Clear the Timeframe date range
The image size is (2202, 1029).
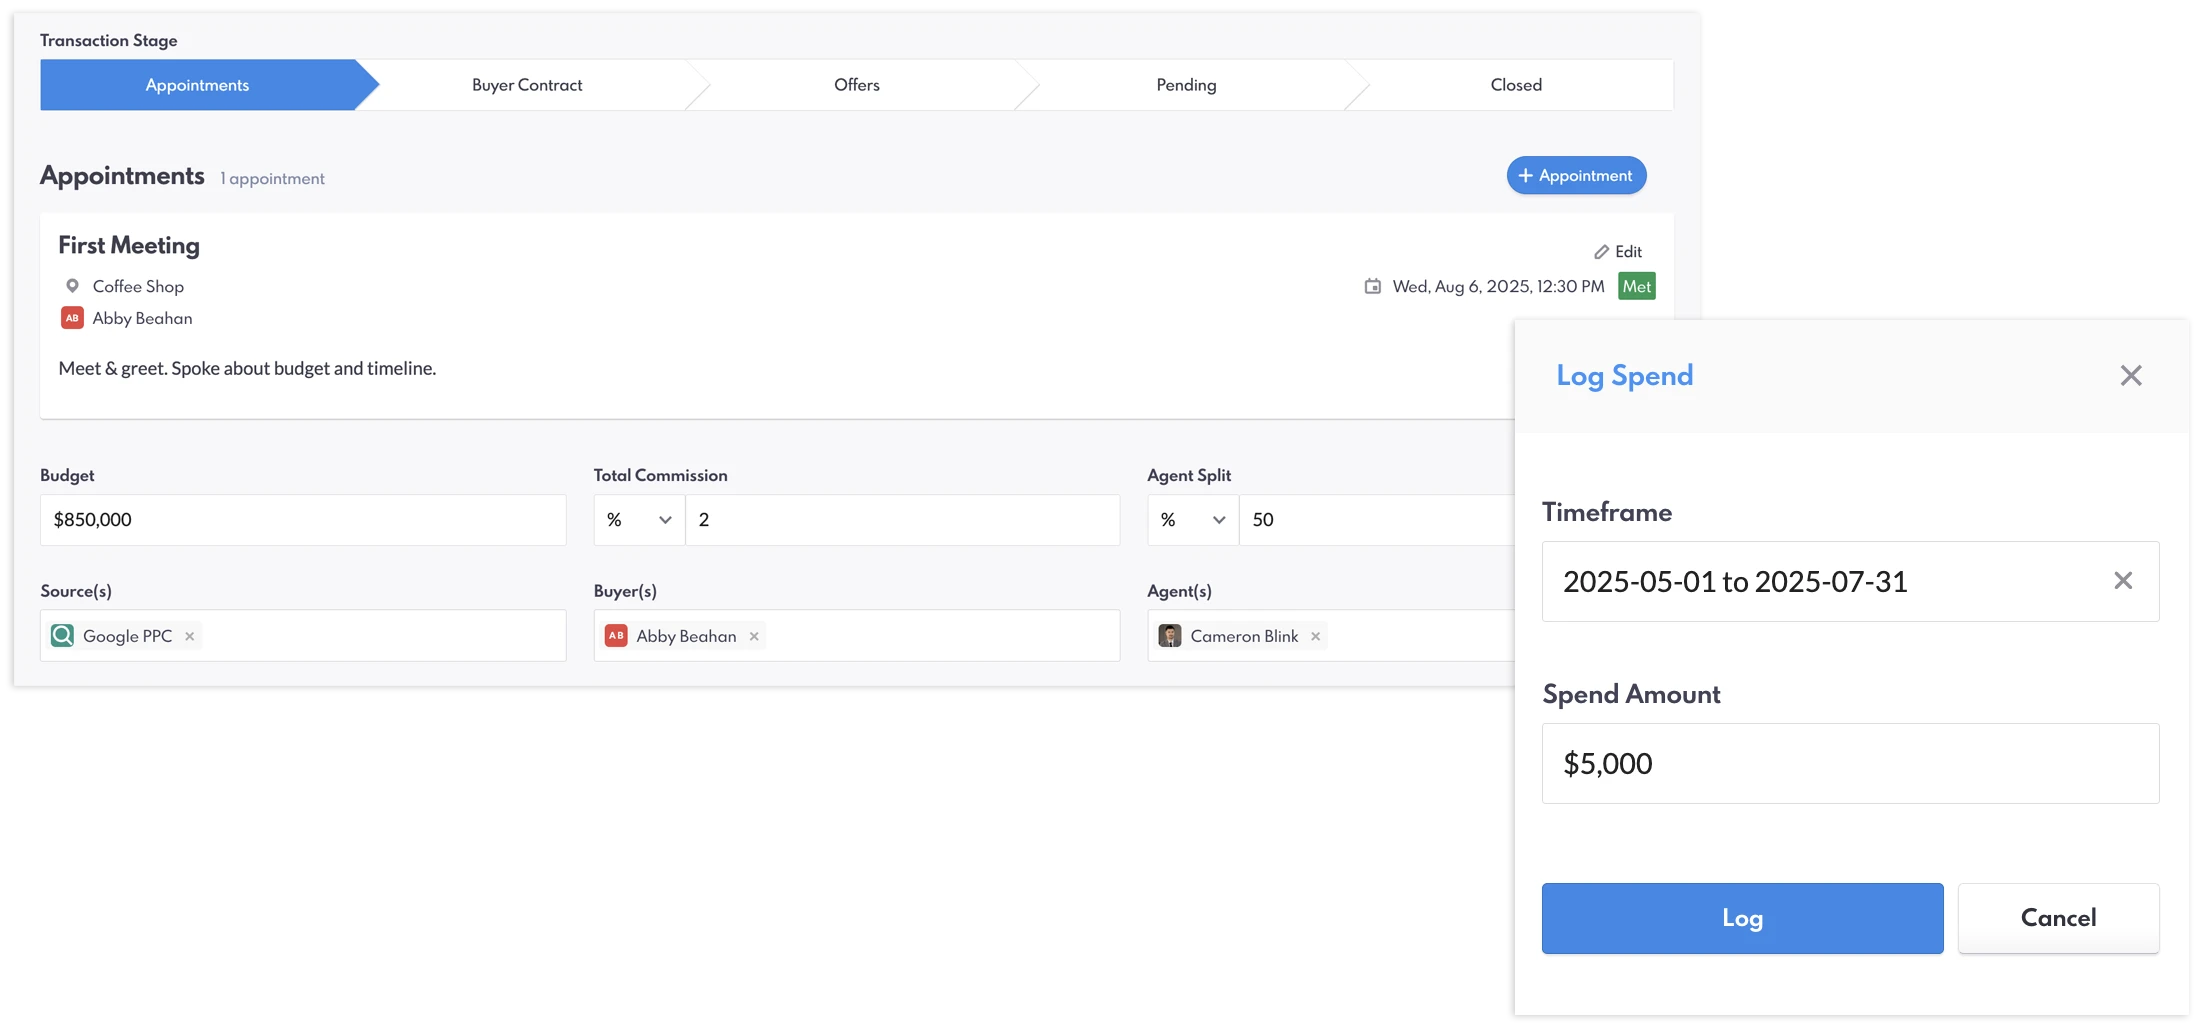(x=2123, y=581)
